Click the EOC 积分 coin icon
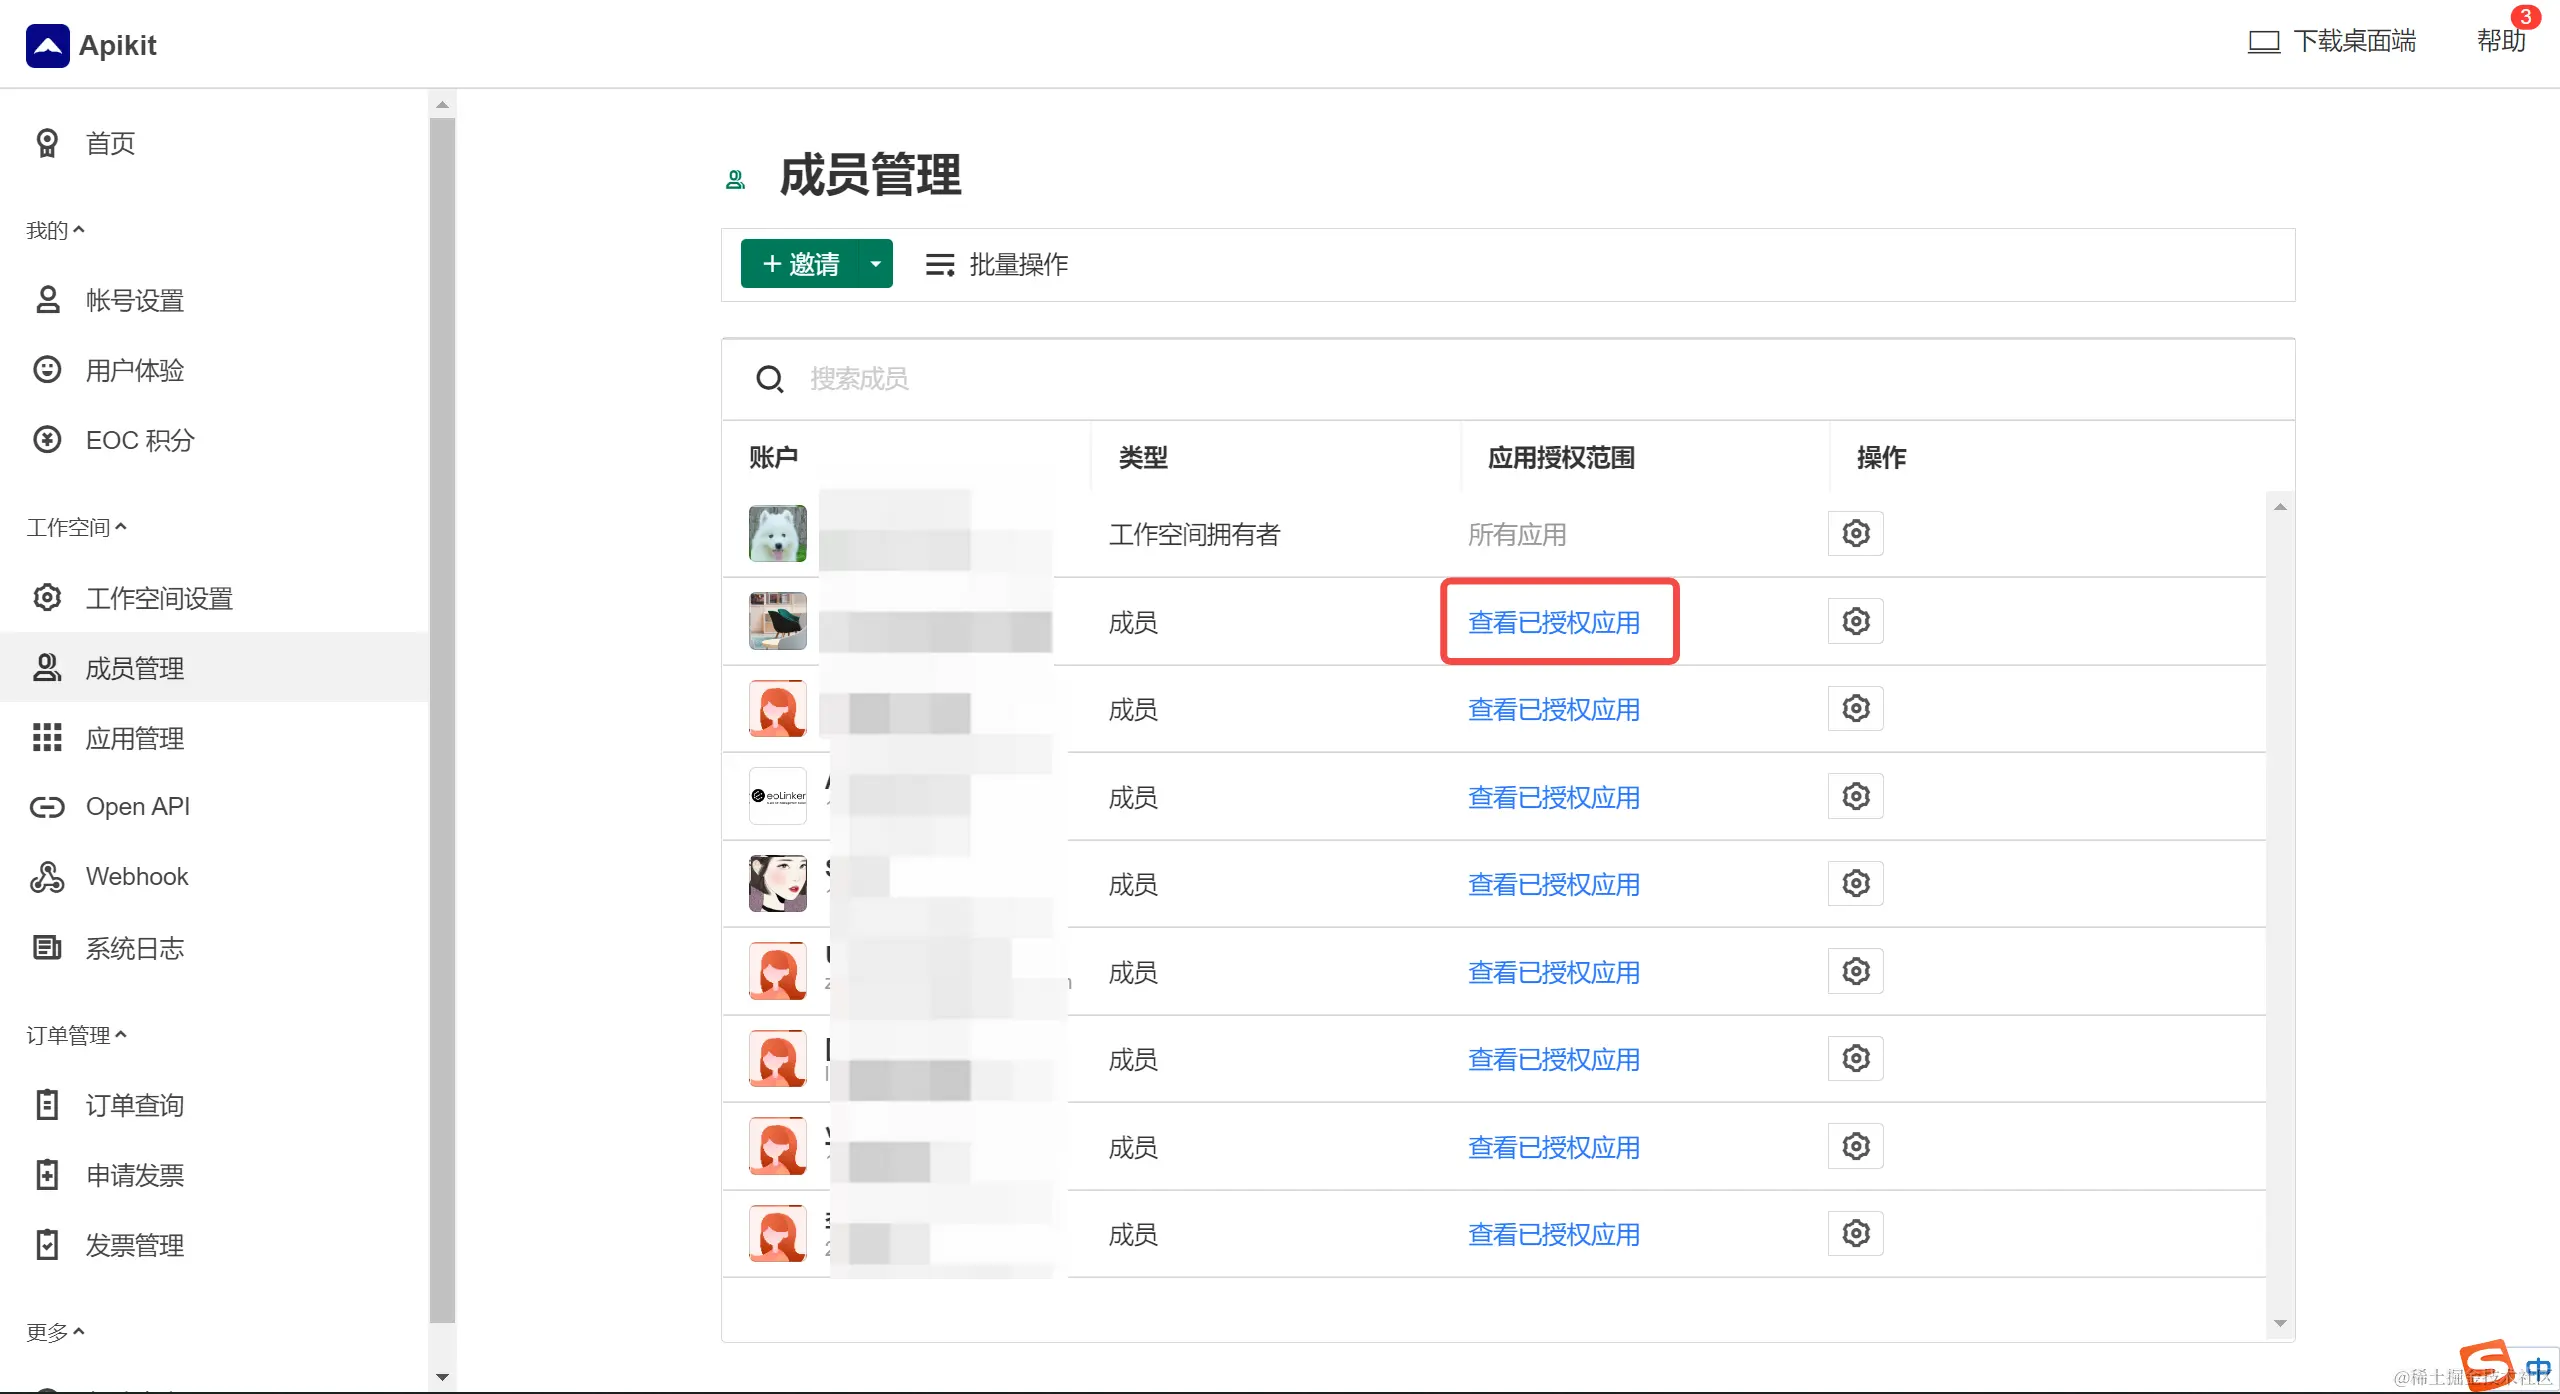 tap(47, 440)
